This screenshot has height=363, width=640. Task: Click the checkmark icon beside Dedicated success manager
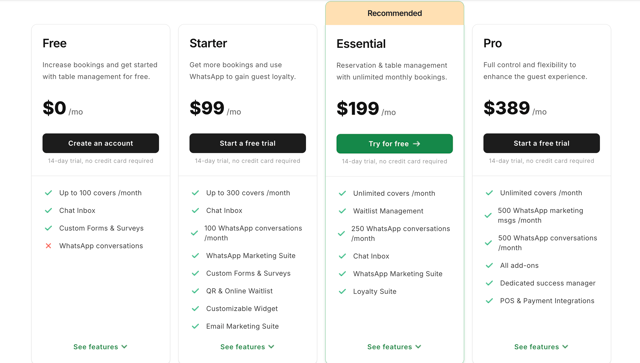tap(489, 283)
